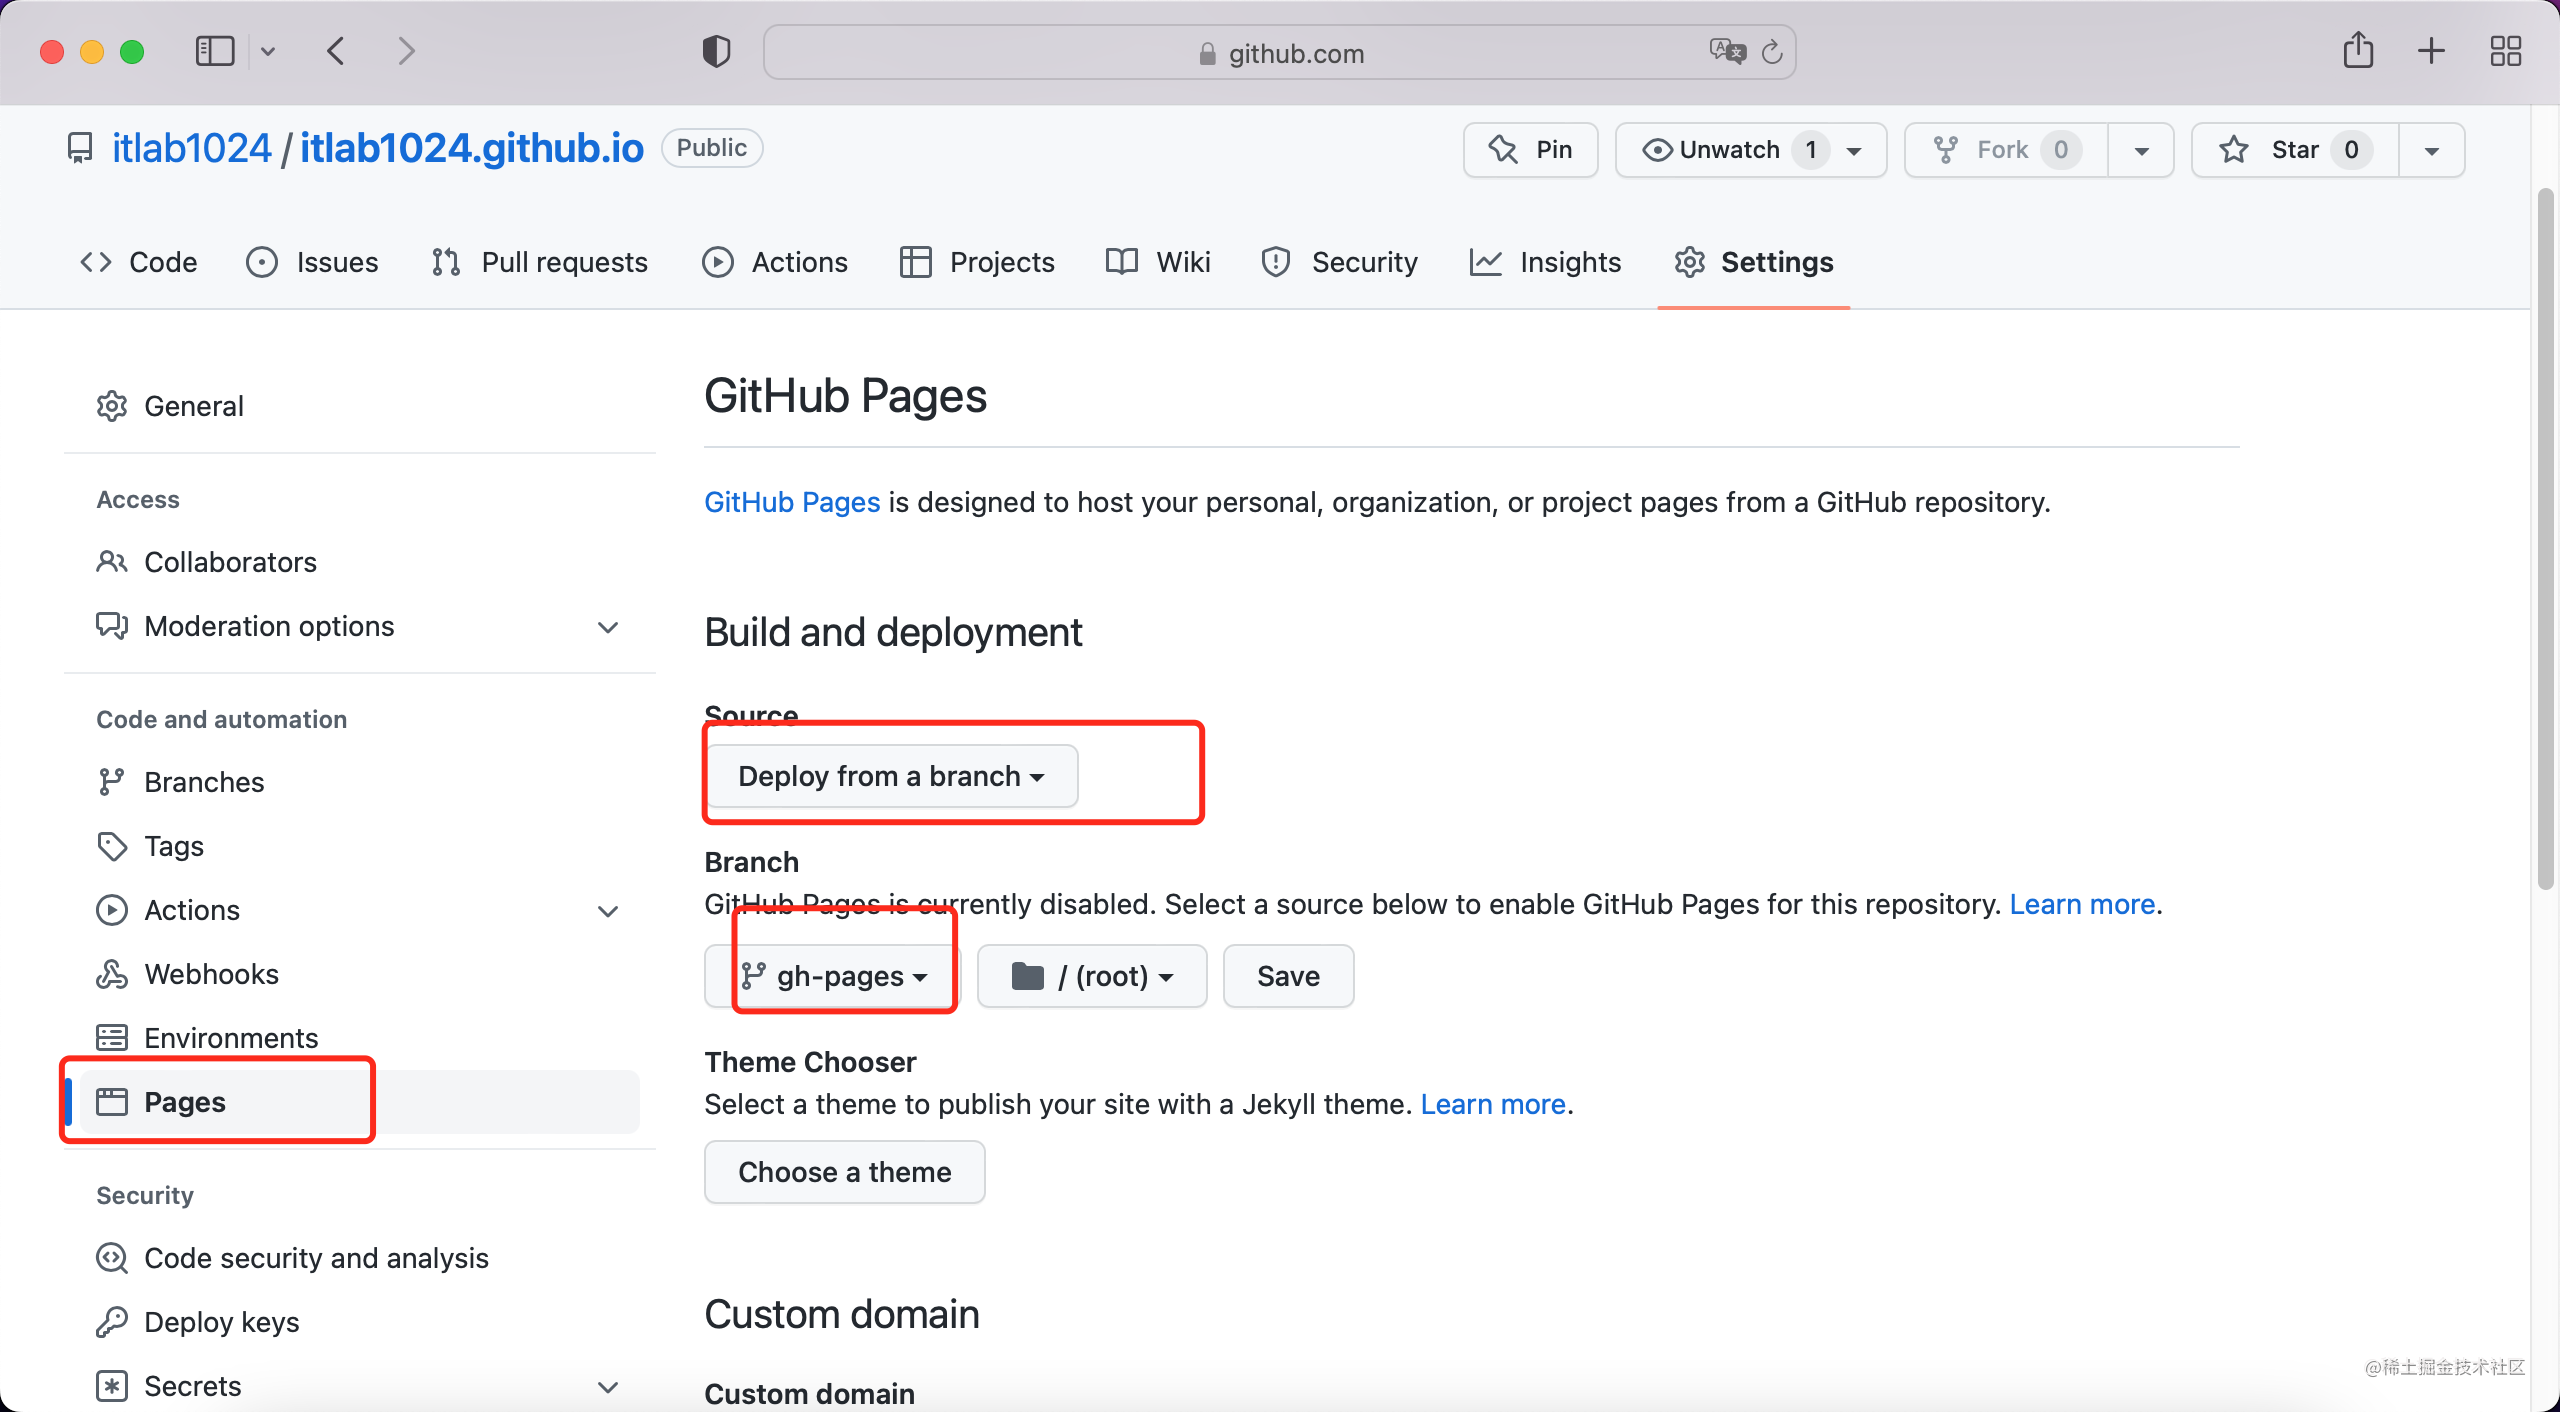Screen dimensions: 2560x1412
Task: Expand Moderation options in sidebar
Action: (608, 627)
